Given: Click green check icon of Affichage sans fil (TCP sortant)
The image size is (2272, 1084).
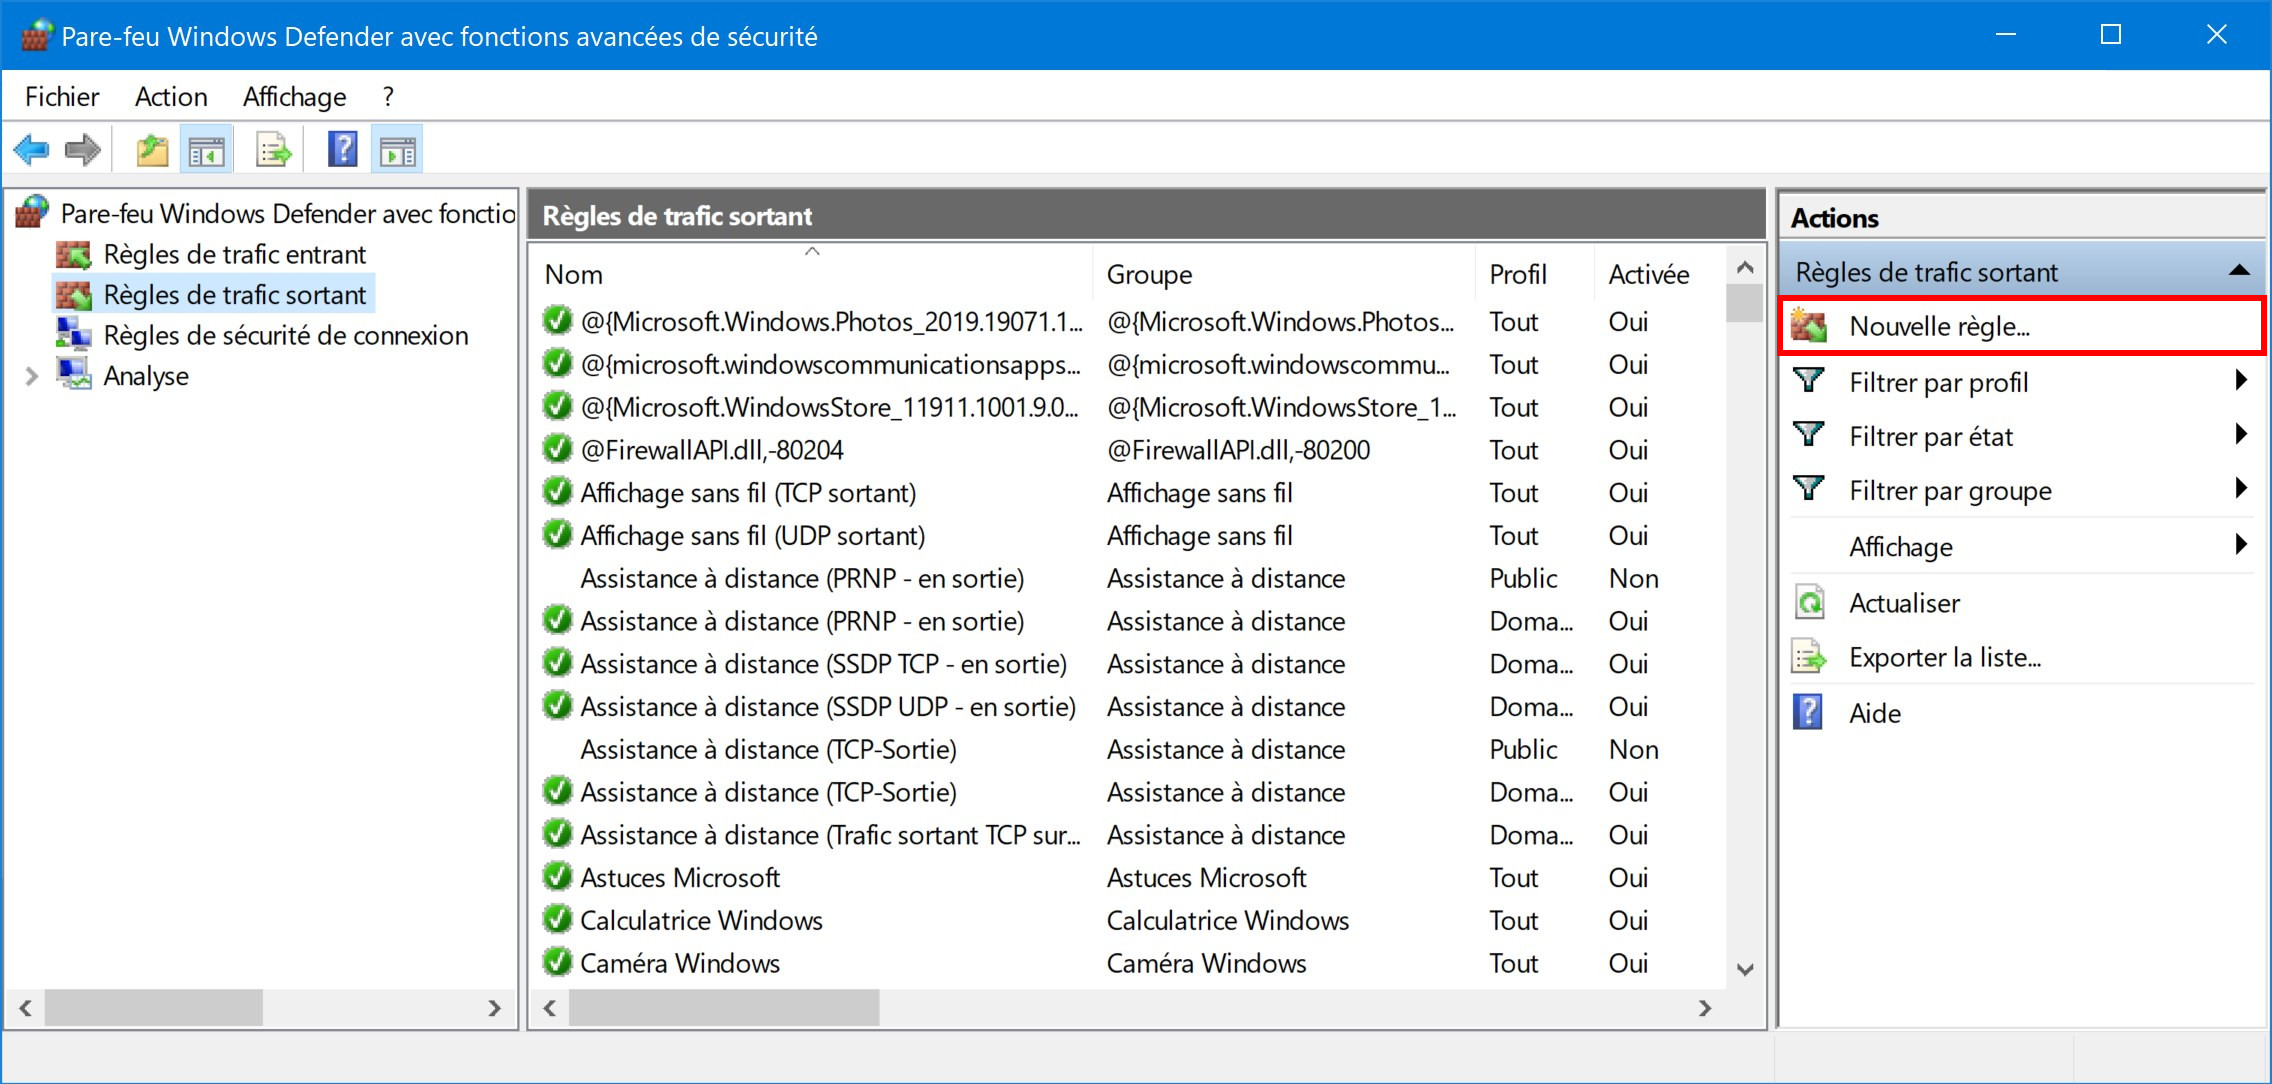Looking at the screenshot, I should [557, 492].
